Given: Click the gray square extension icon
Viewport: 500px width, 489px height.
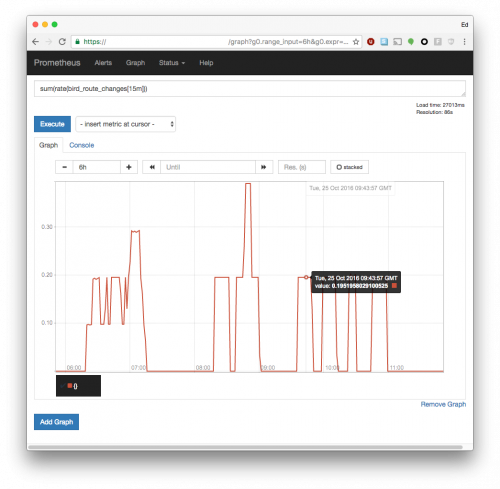Looking at the screenshot, I should 438,42.
